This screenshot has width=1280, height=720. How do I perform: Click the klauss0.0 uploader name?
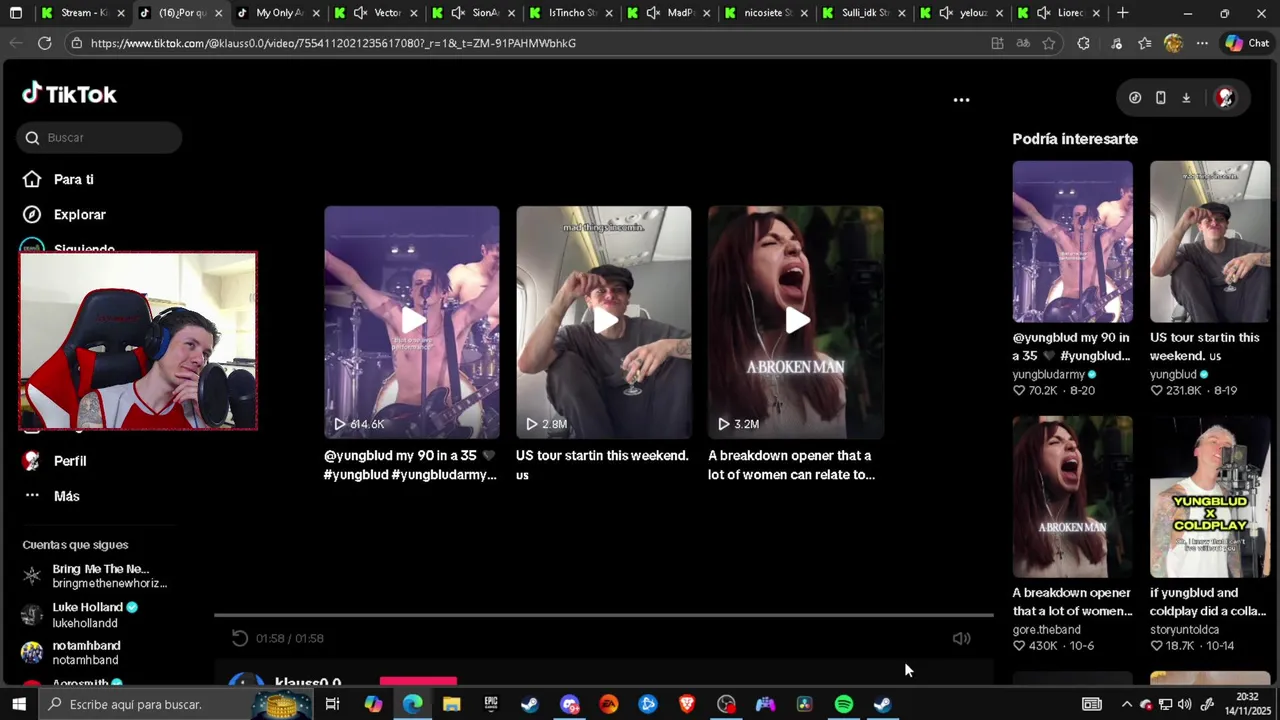tap(308, 682)
